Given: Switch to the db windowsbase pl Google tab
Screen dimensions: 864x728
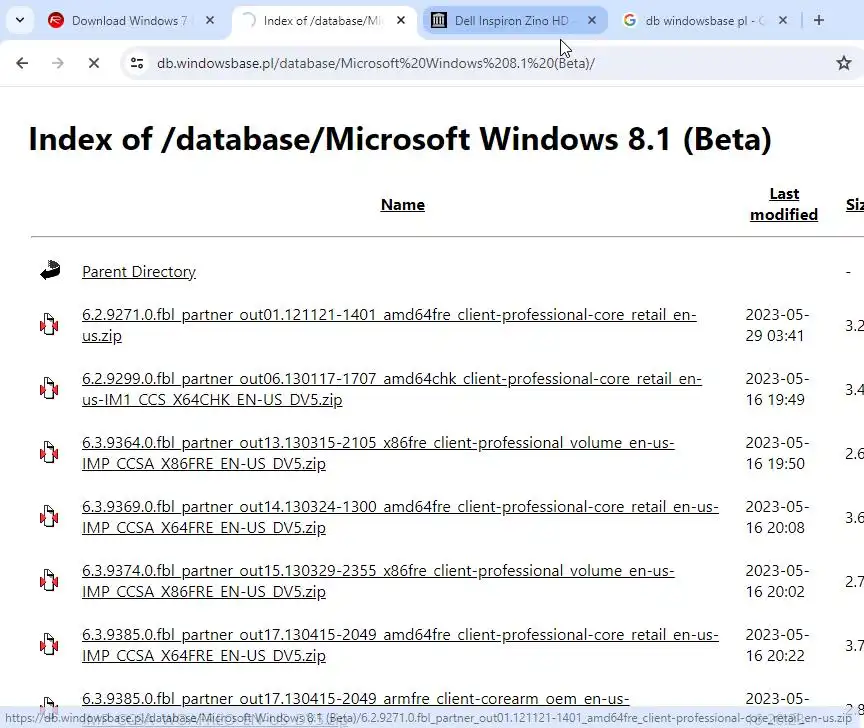Looking at the screenshot, I should (x=704, y=21).
